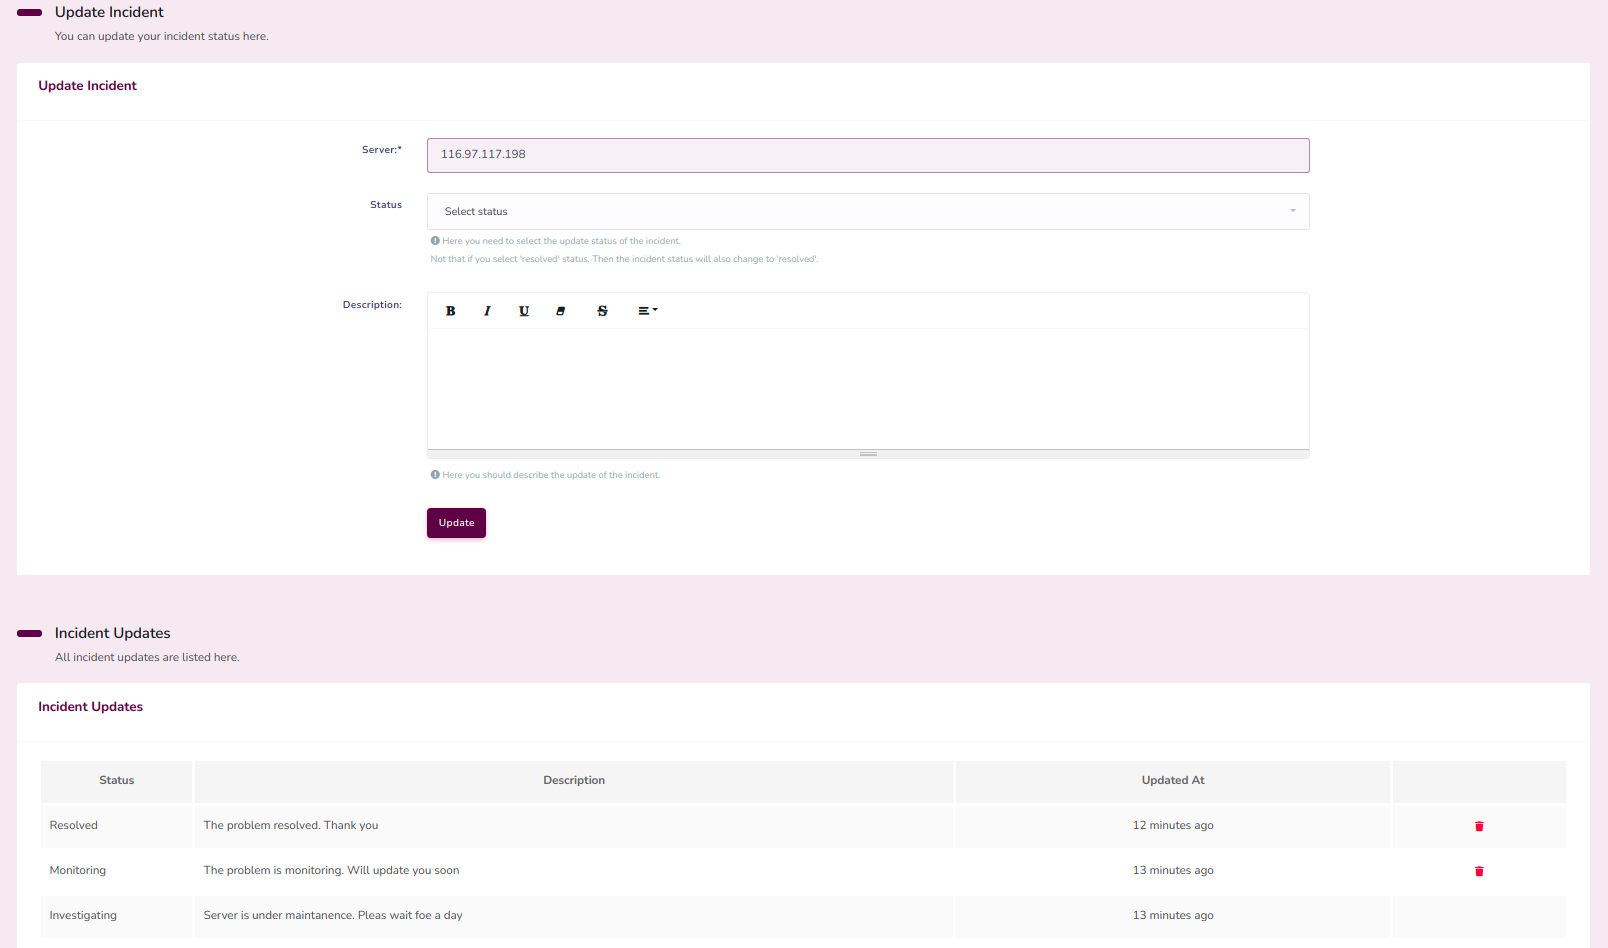Toggle underline formatting in description editor
This screenshot has height=948, width=1608.
click(x=524, y=311)
